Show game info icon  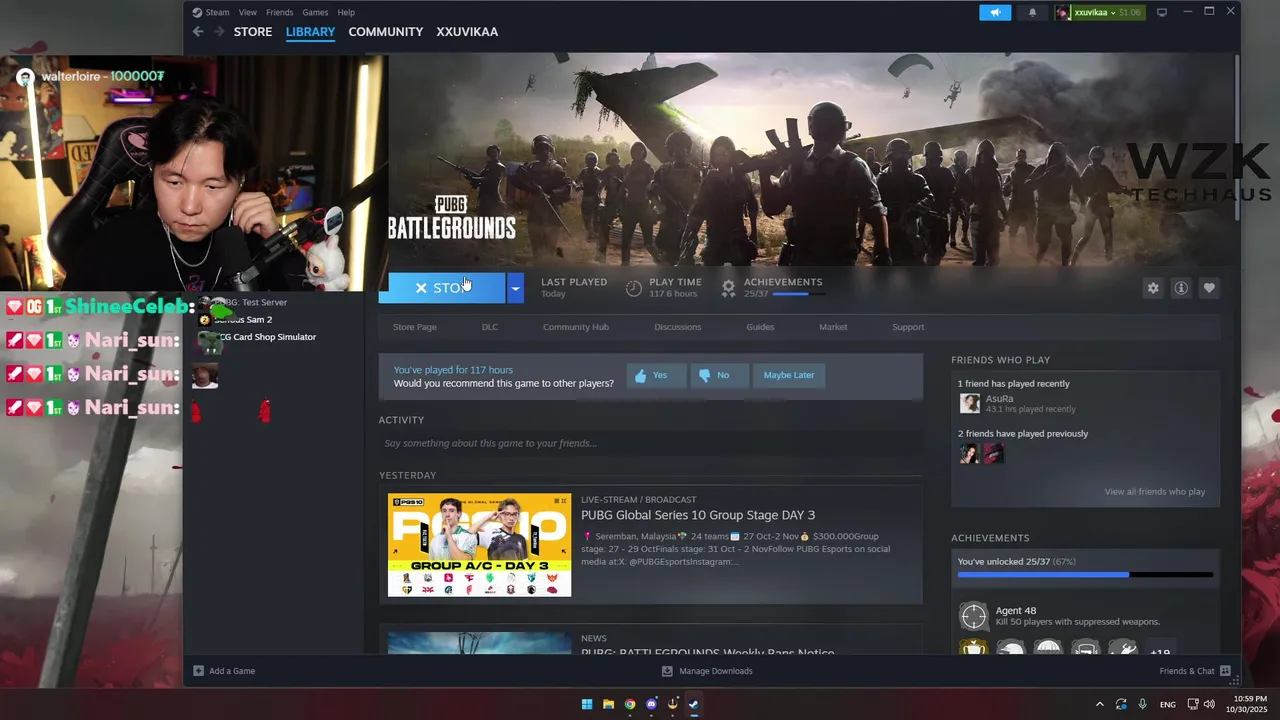pyautogui.click(x=1181, y=288)
